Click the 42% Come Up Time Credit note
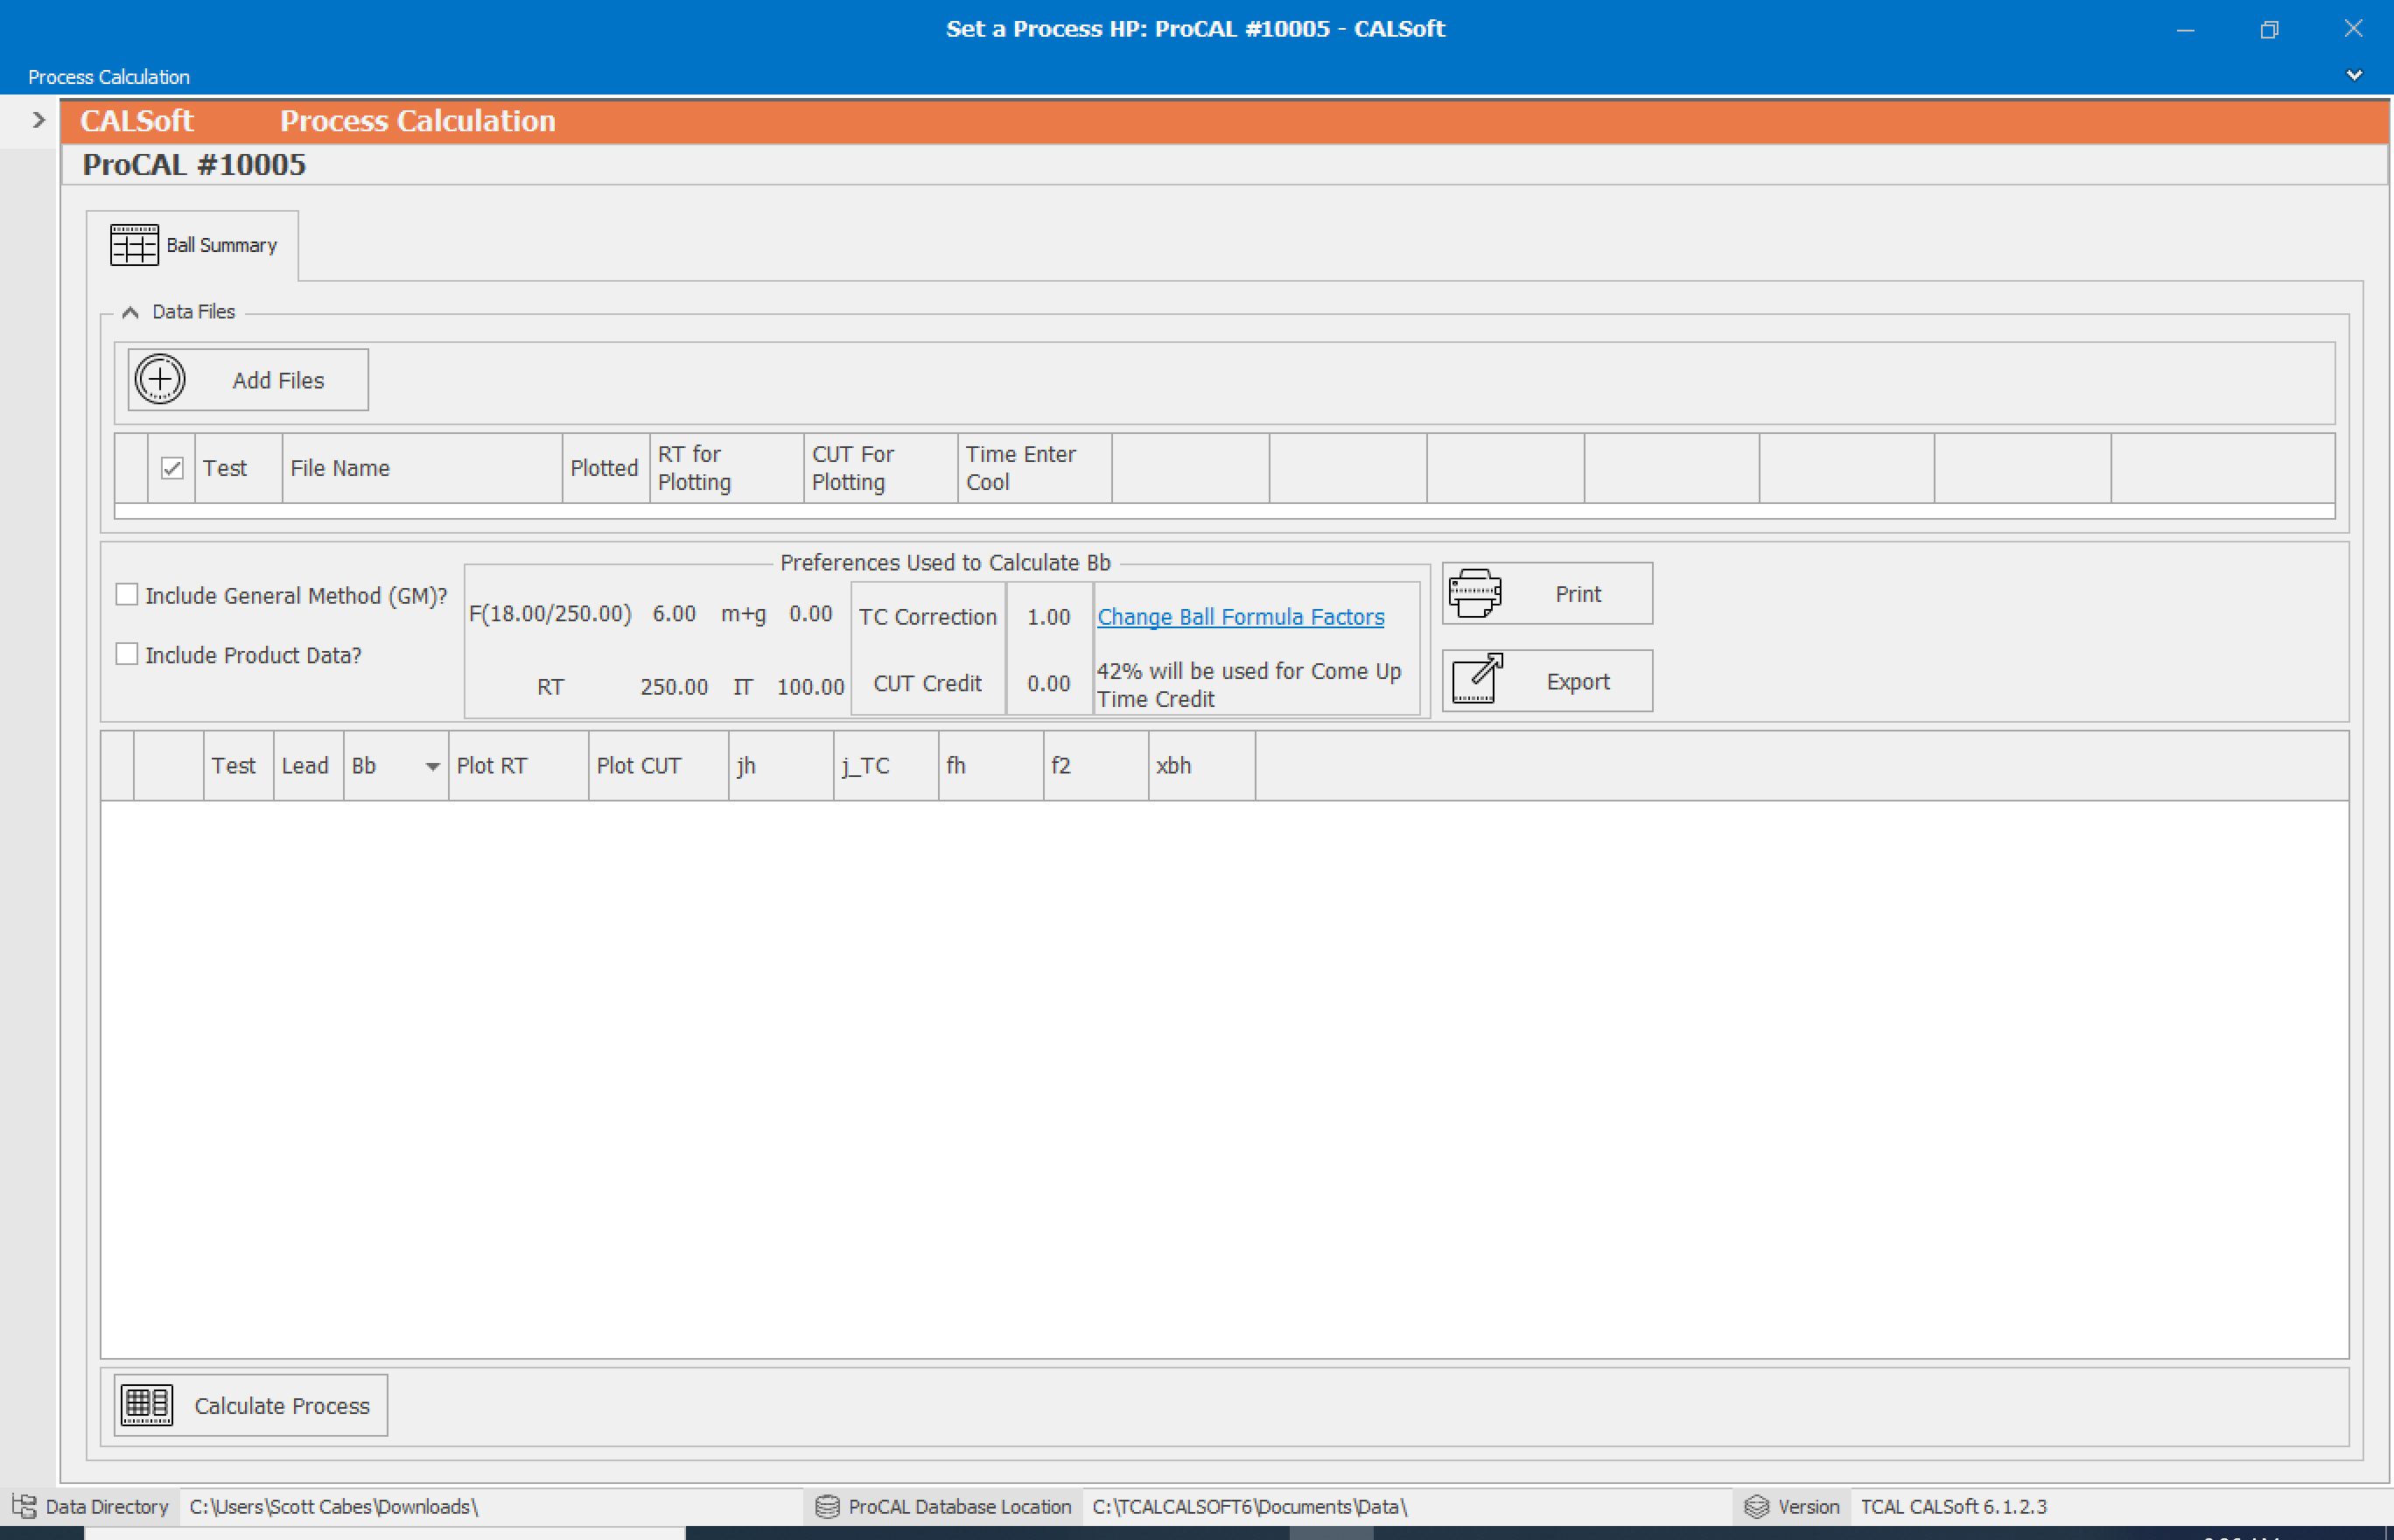The image size is (2394, 1540). pyautogui.click(x=1249, y=685)
